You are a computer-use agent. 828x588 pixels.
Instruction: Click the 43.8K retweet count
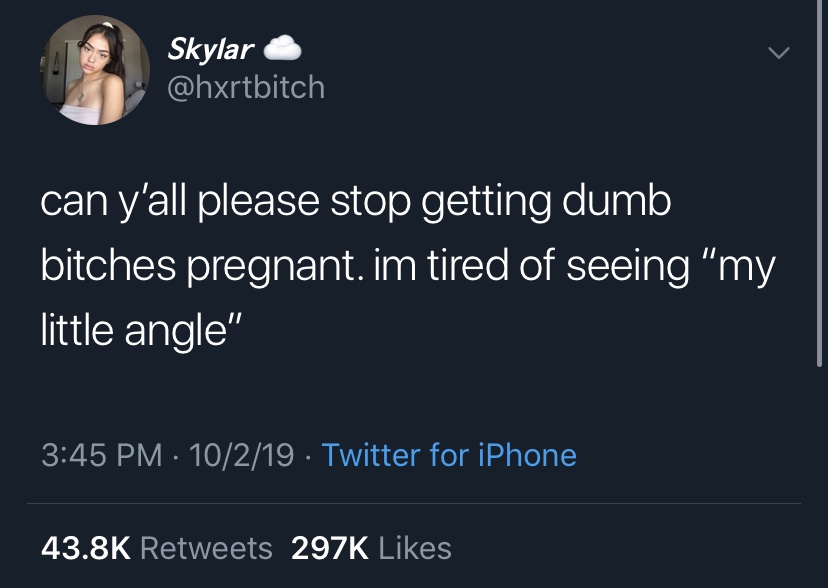click(86, 548)
